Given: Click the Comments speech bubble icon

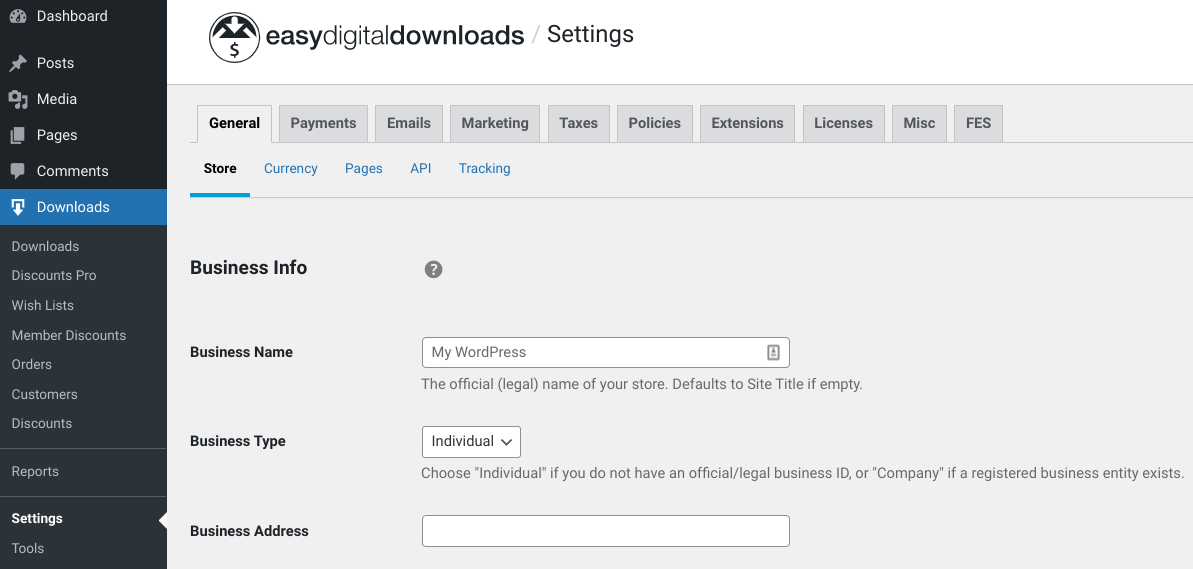Looking at the screenshot, I should point(17,171).
